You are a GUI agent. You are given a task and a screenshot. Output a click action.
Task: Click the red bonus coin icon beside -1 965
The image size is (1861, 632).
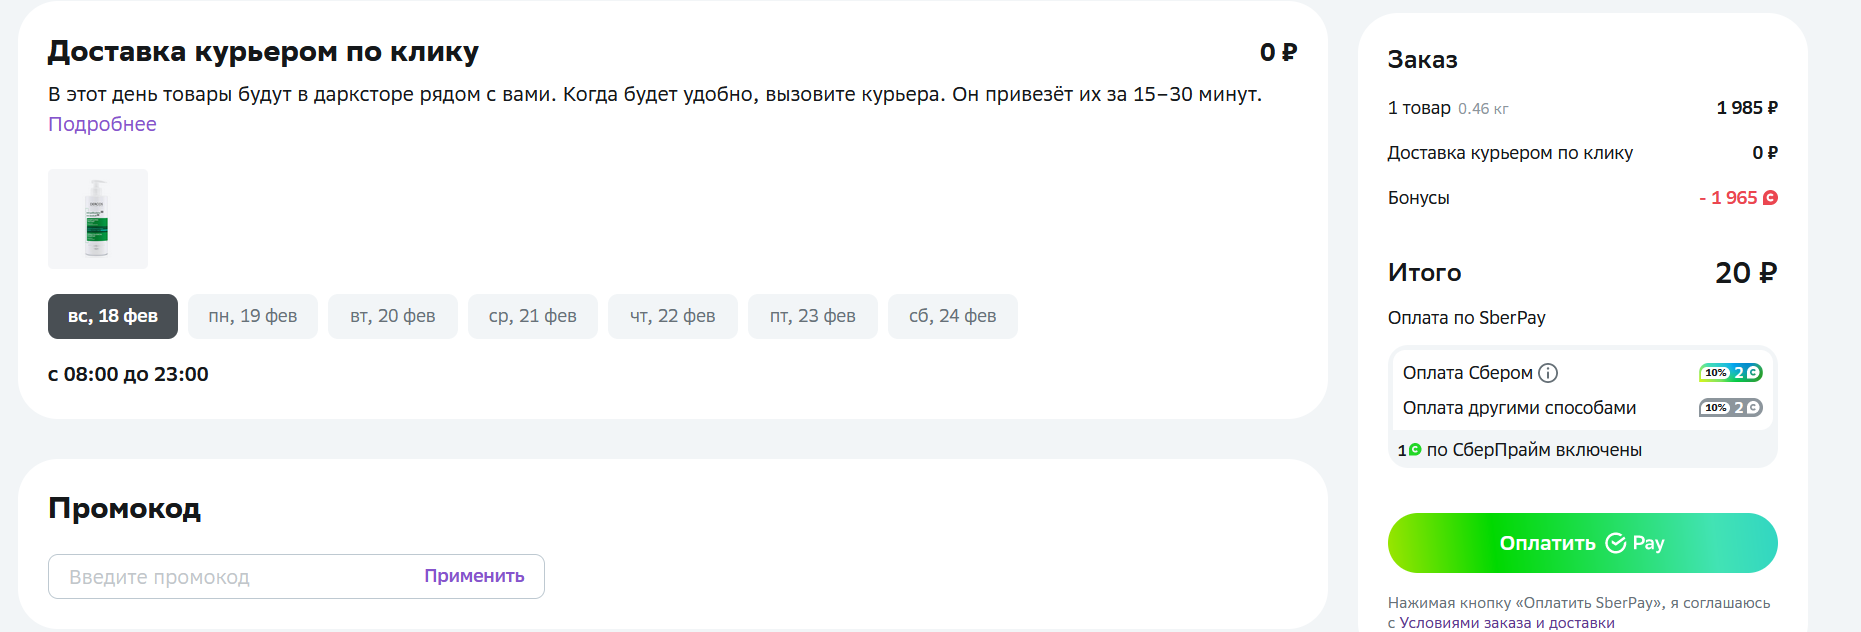[x=1770, y=198]
